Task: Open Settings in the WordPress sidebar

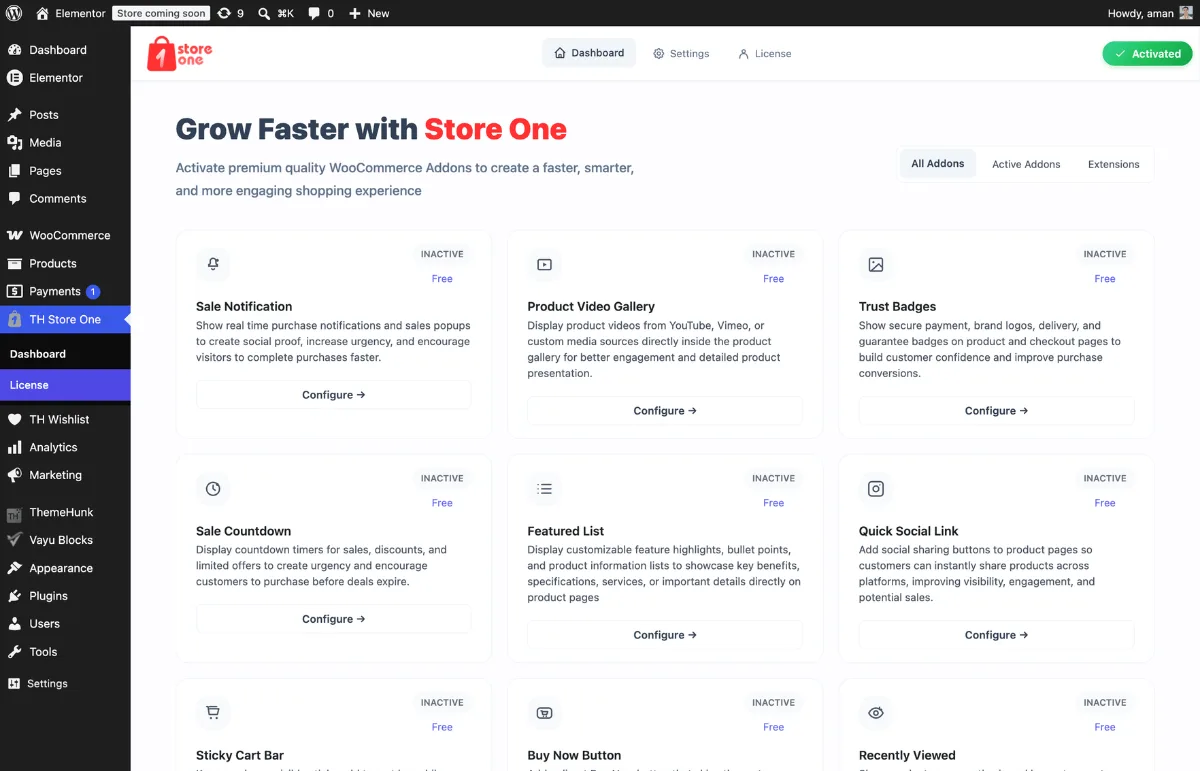Action: click(x=65, y=684)
